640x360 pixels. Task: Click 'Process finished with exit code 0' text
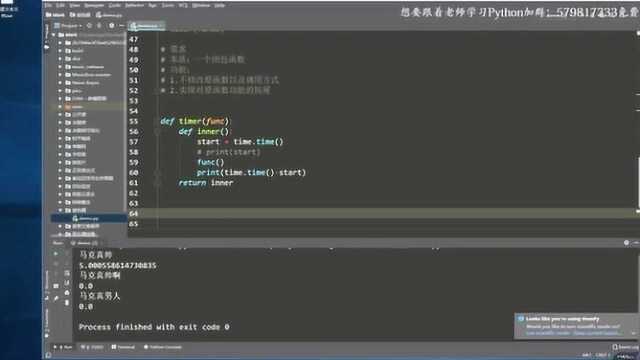(154, 327)
